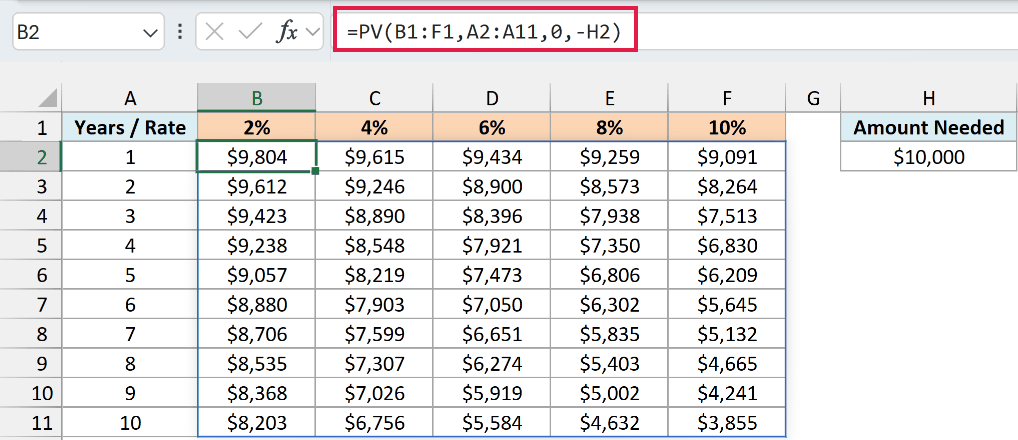Image resolution: width=1018 pixels, height=440 pixels.
Task: Click the cell containing $6,302
Action: (x=610, y=305)
